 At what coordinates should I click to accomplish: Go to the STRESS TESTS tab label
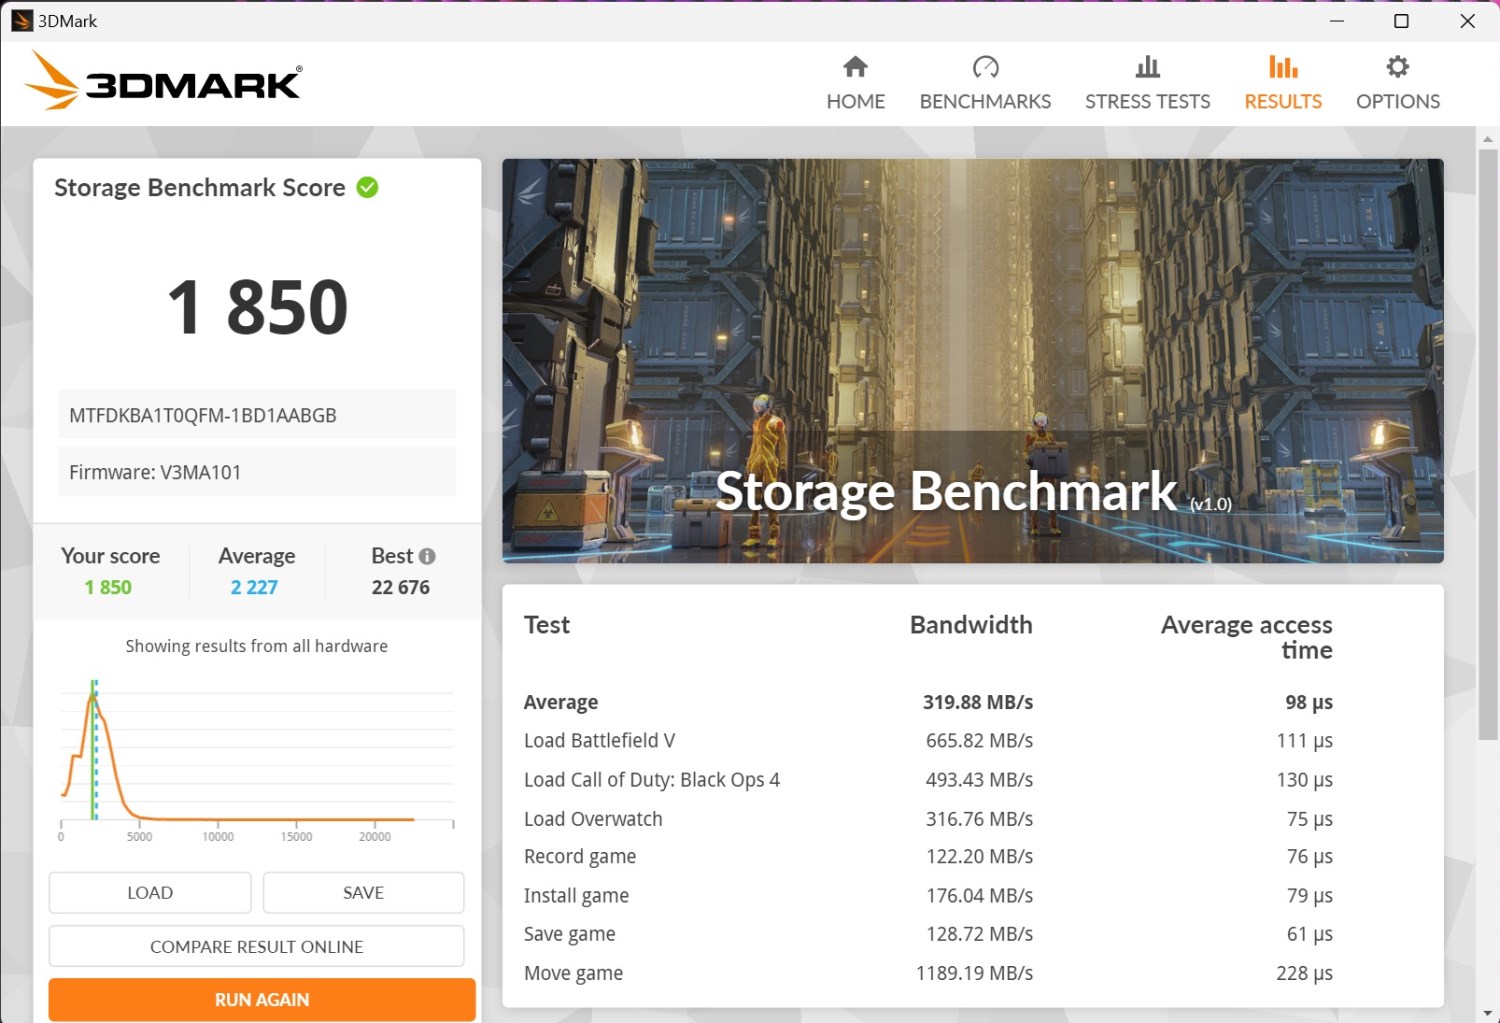click(1147, 101)
